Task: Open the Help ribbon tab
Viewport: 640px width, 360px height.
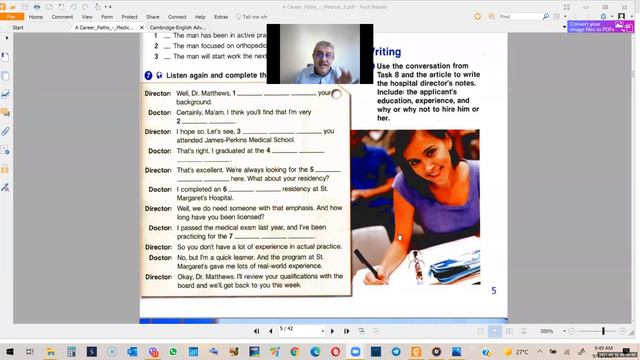Action: 200,17
